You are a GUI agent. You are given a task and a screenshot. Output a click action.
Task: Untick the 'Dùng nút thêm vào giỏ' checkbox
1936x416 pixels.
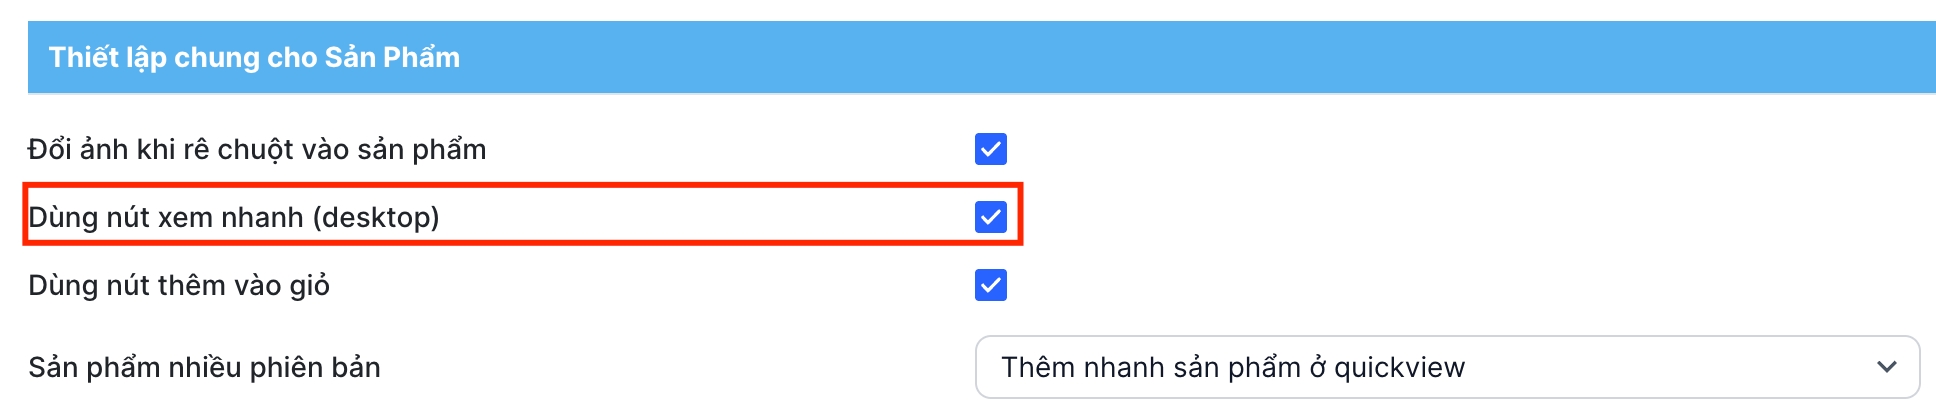990,285
